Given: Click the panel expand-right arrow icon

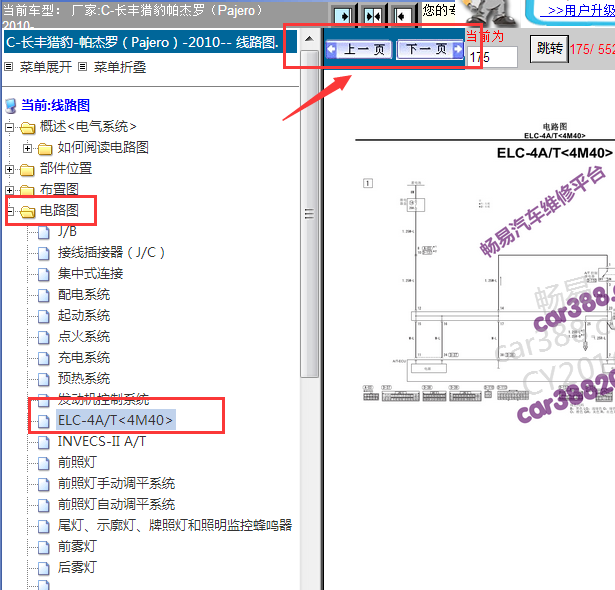Looking at the screenshot, I should [344, 16].
